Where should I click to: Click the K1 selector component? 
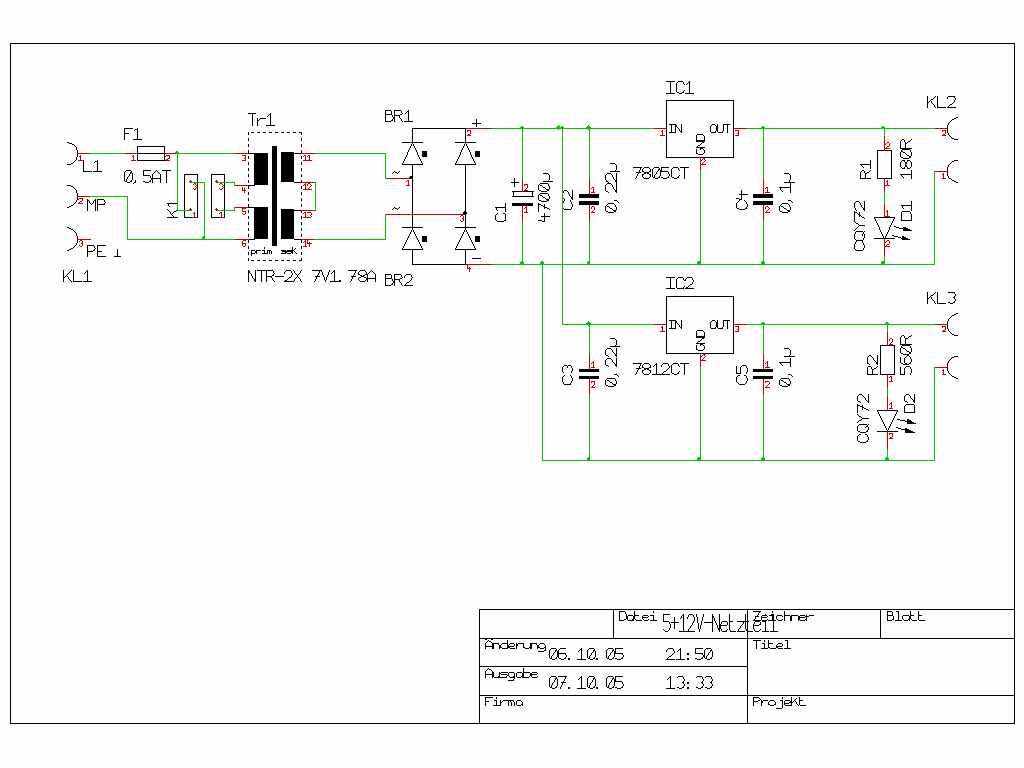click(192, 197)
